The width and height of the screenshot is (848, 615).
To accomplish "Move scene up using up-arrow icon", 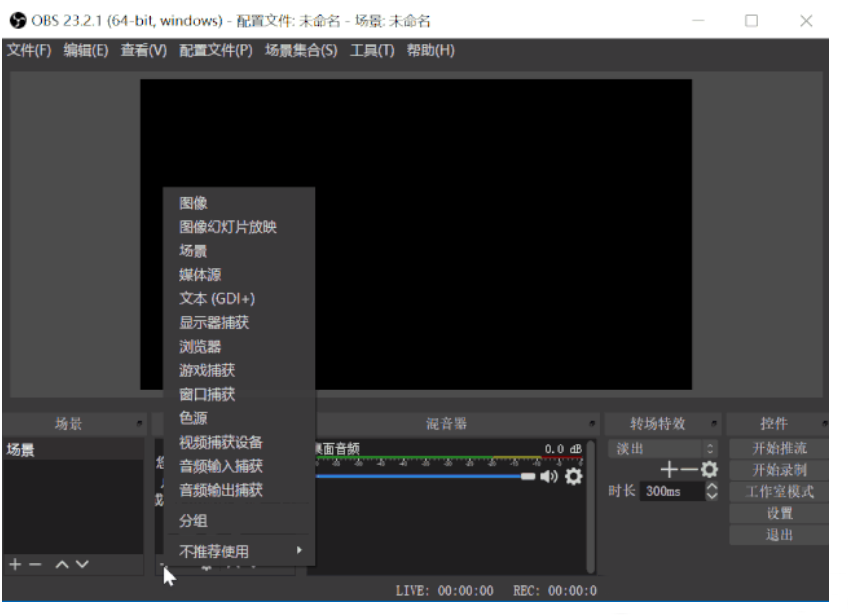I will tap(62, 565).
